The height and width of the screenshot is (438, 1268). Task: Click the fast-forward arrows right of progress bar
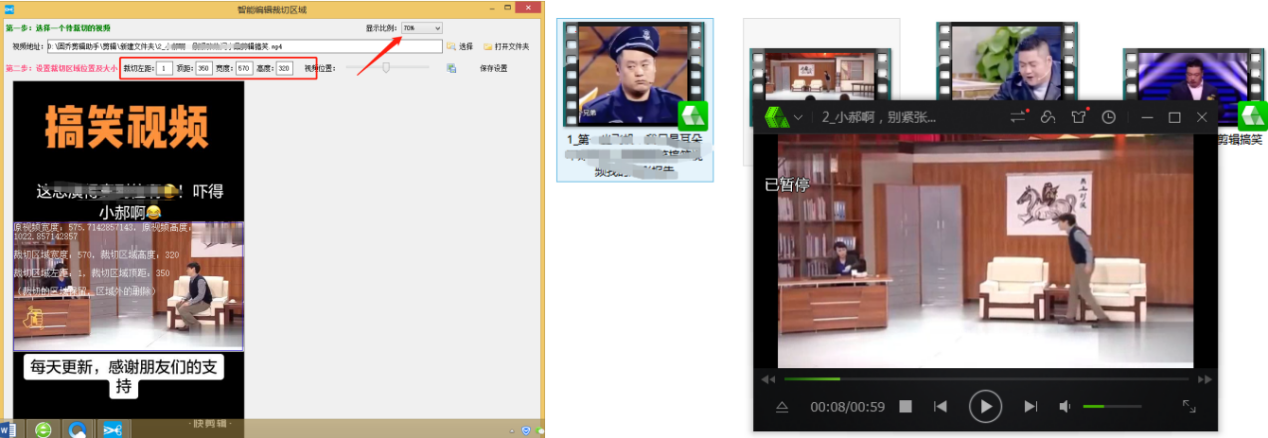pyautogui.click(x=1204, y=379)
